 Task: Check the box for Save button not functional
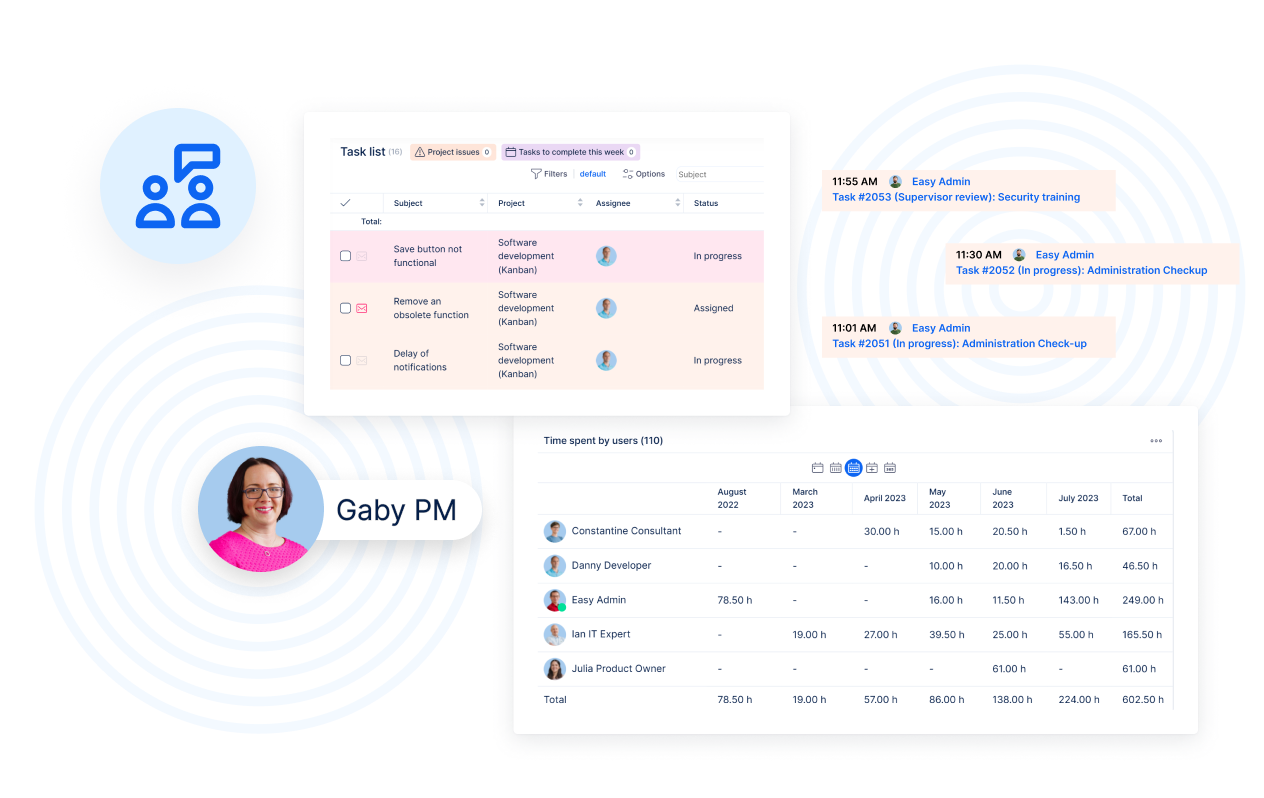coord(346,256)
